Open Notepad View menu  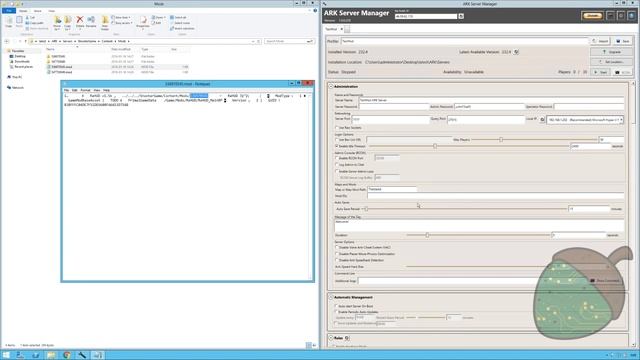(x=97, y=90)
